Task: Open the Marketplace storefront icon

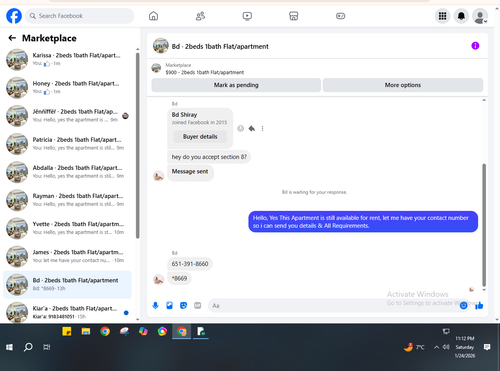Action: pos(294,16)
